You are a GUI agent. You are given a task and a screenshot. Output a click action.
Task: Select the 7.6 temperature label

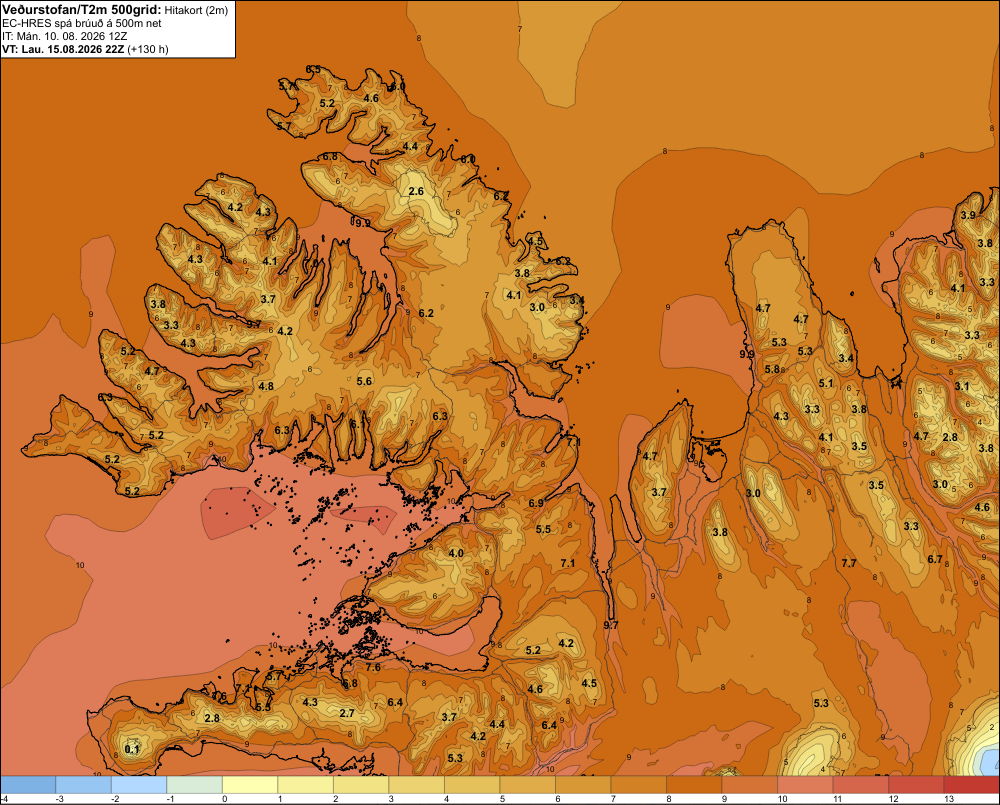(x=373, y=667)
